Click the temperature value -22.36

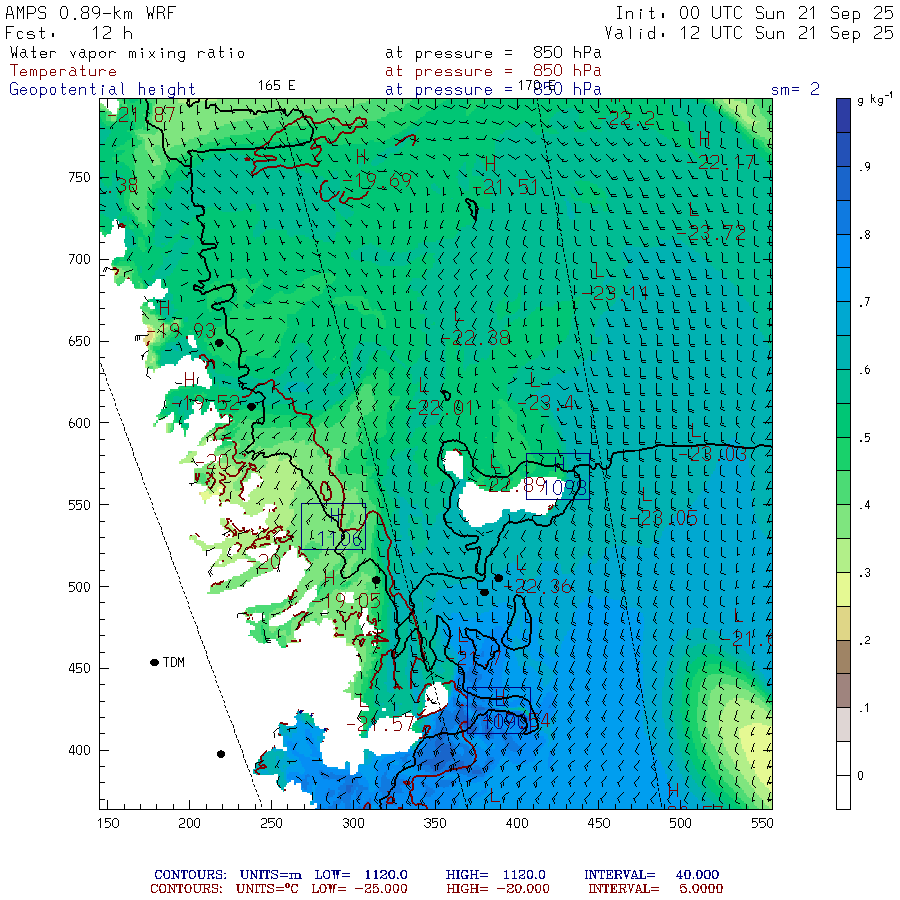(537, 586)
